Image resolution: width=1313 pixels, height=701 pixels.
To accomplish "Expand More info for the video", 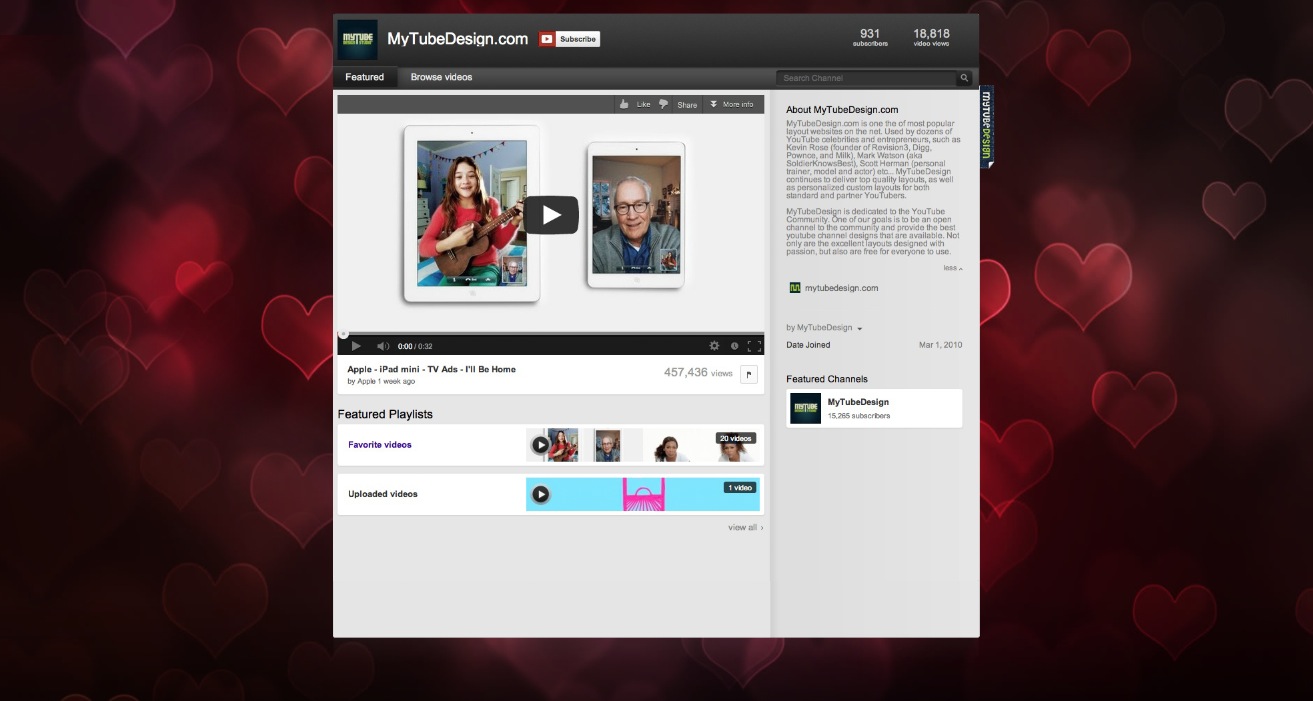I will (732, 104).
